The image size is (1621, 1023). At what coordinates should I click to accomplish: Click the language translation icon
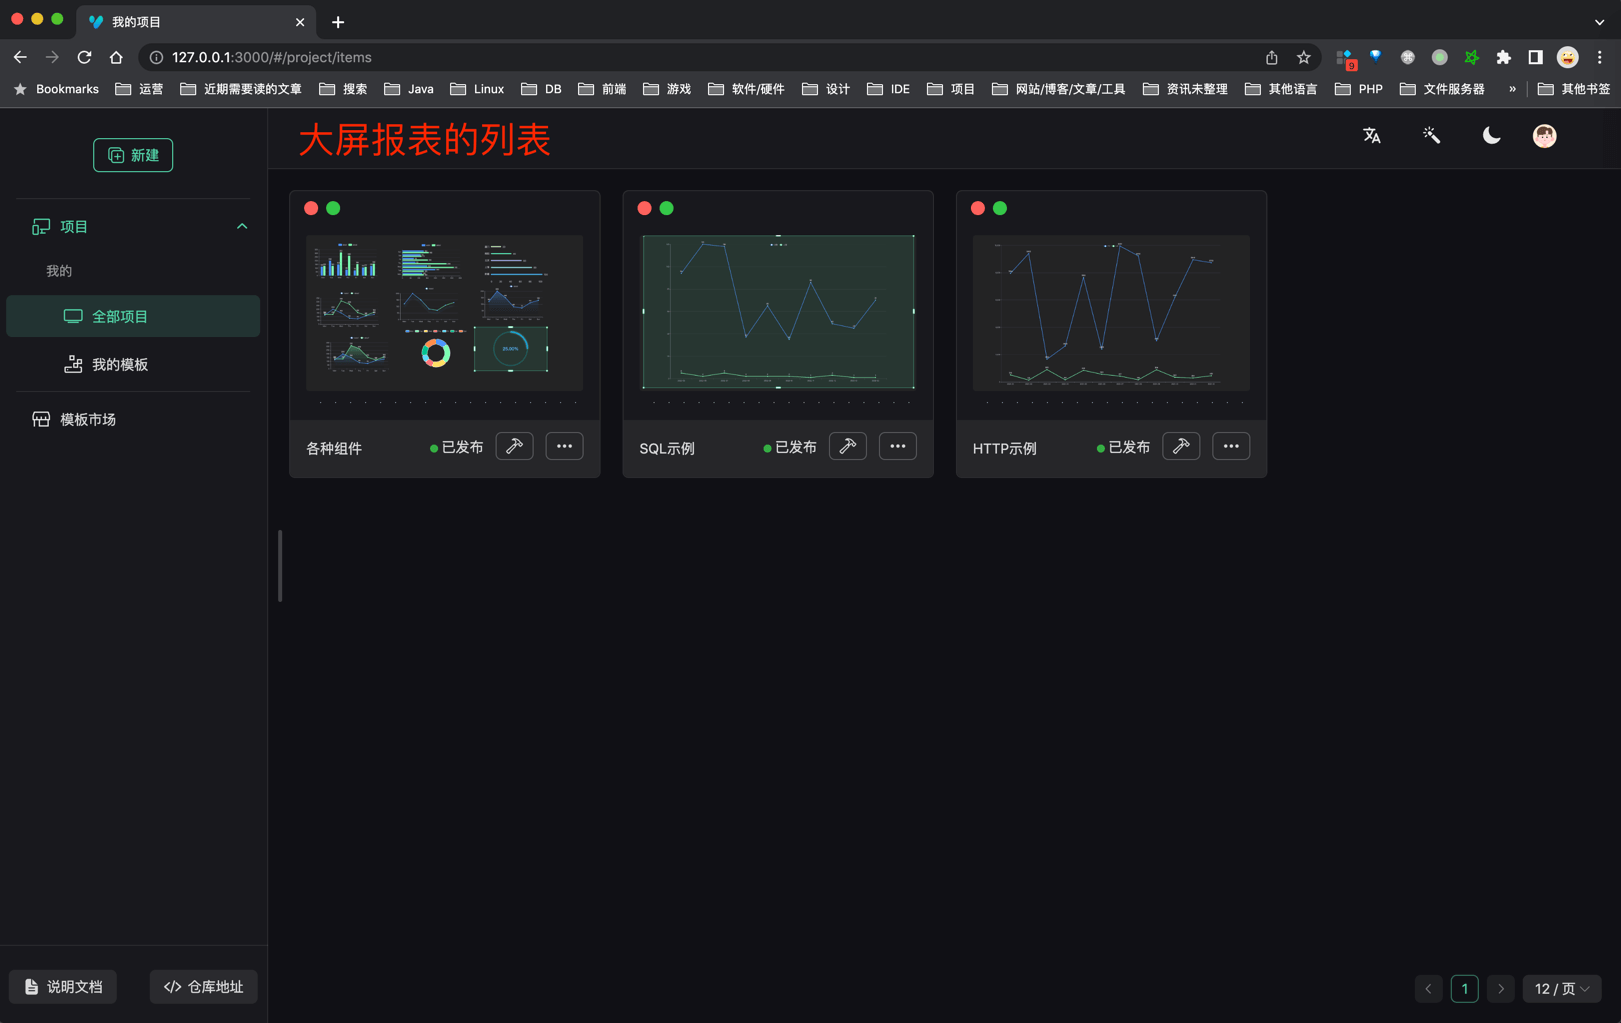pyautogui.click(x=1372, y=136)
